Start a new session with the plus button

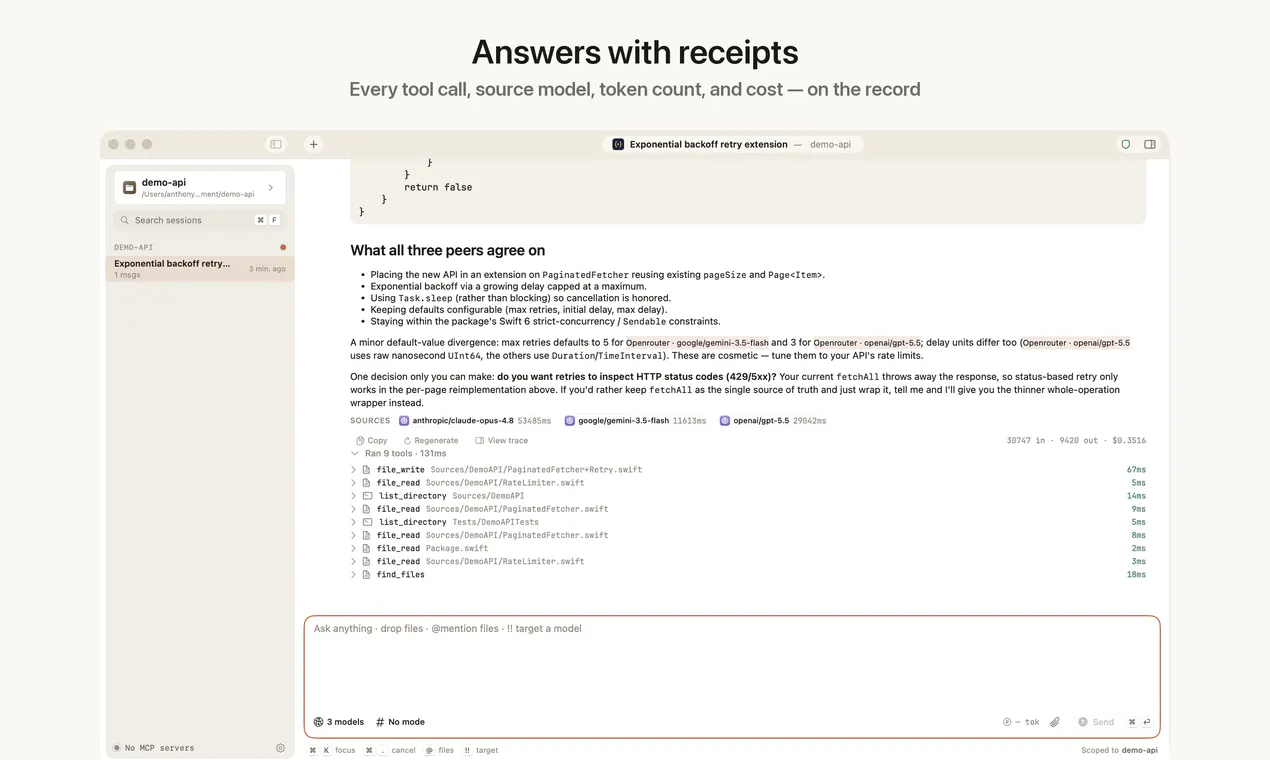[313, 144]
